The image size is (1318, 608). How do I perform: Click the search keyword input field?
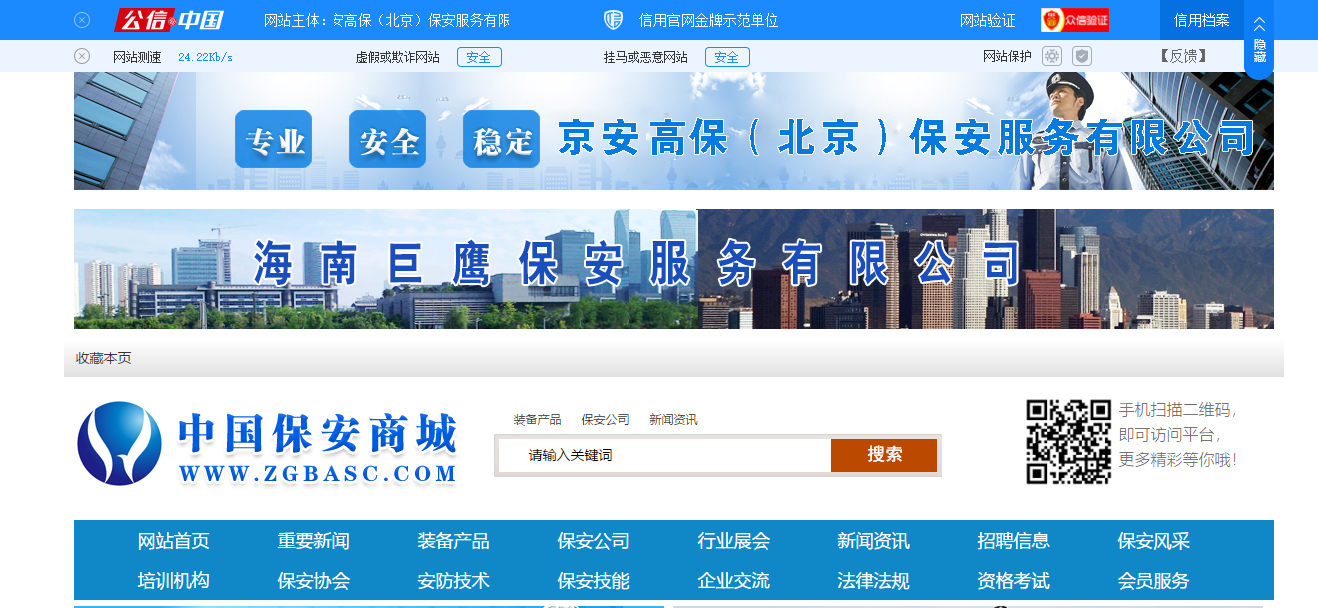click(660, 455)
